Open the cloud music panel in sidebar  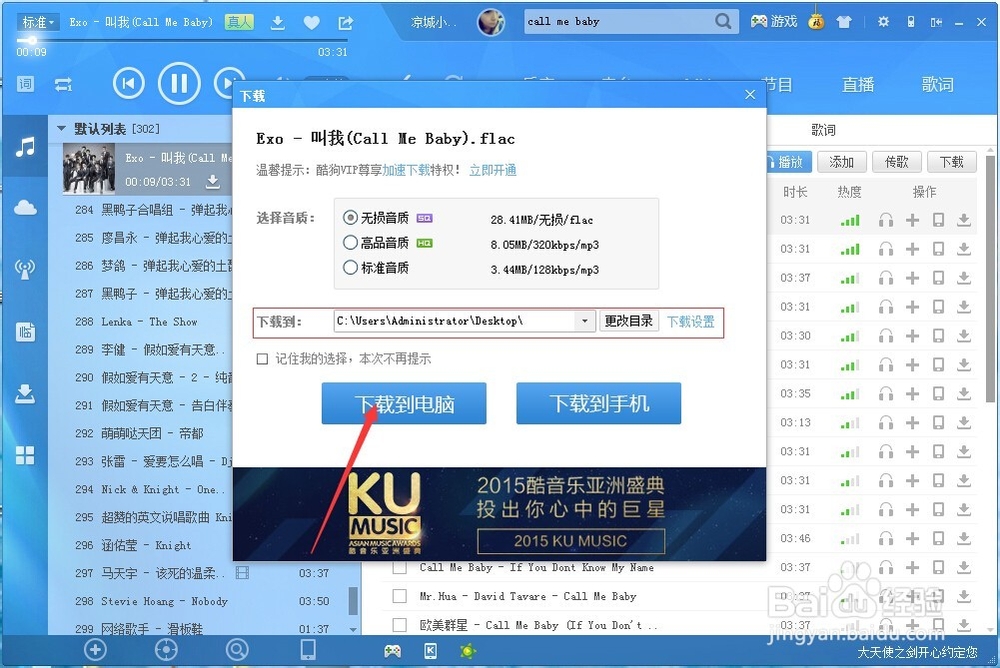[25, 208]
